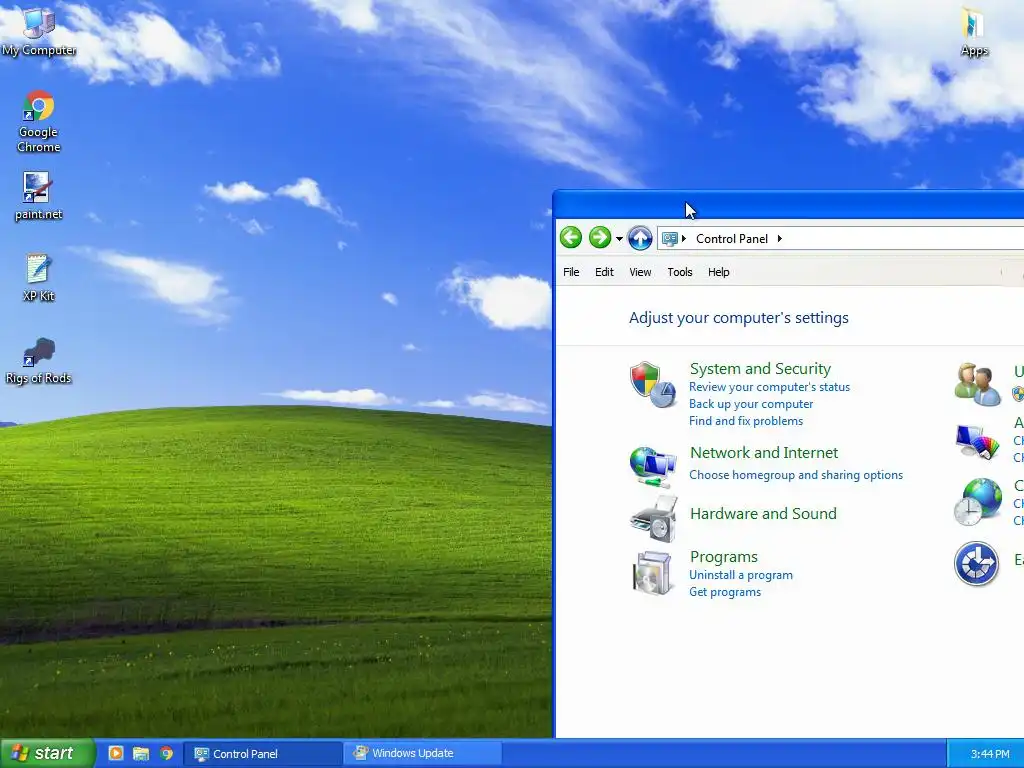The height and width of the screenshot is (768, 1024).
Task: Launch media player from quick launch
Action: click(116, 754)
